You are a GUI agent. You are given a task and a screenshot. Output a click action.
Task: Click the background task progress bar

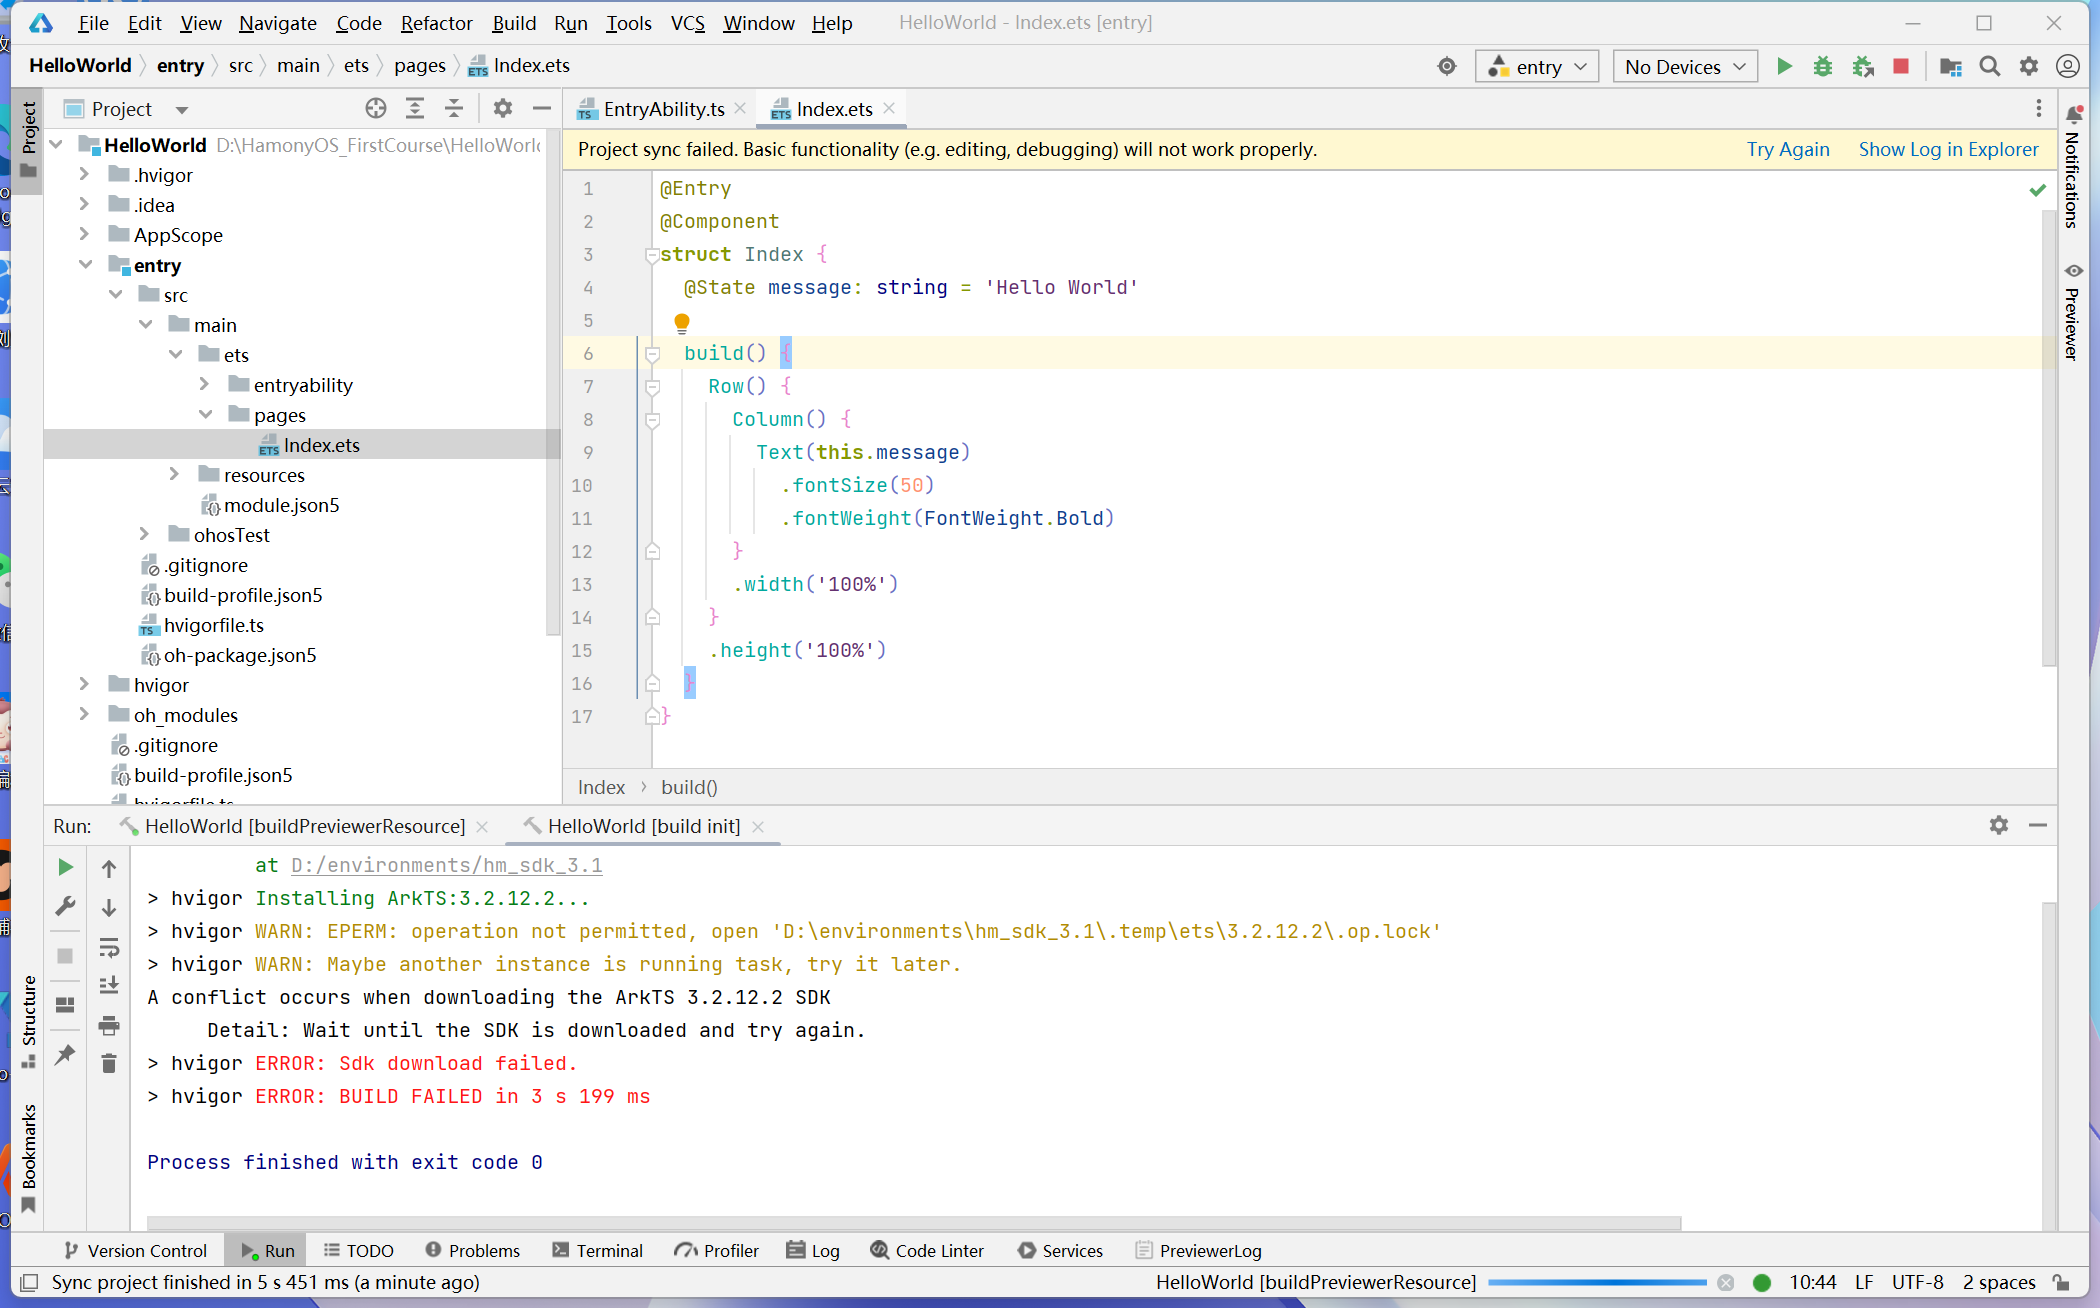[x=1597, y=1282]
